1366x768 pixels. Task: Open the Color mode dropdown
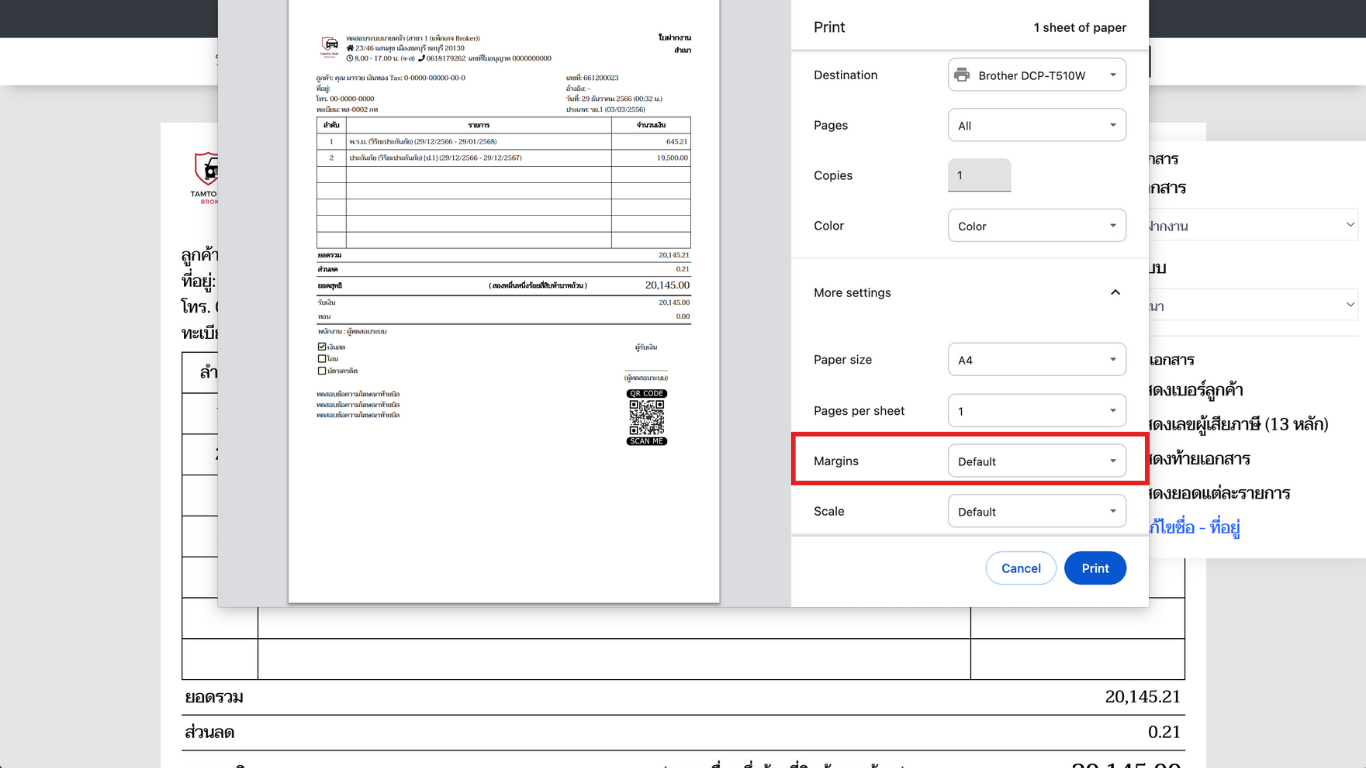[1036, 225]
